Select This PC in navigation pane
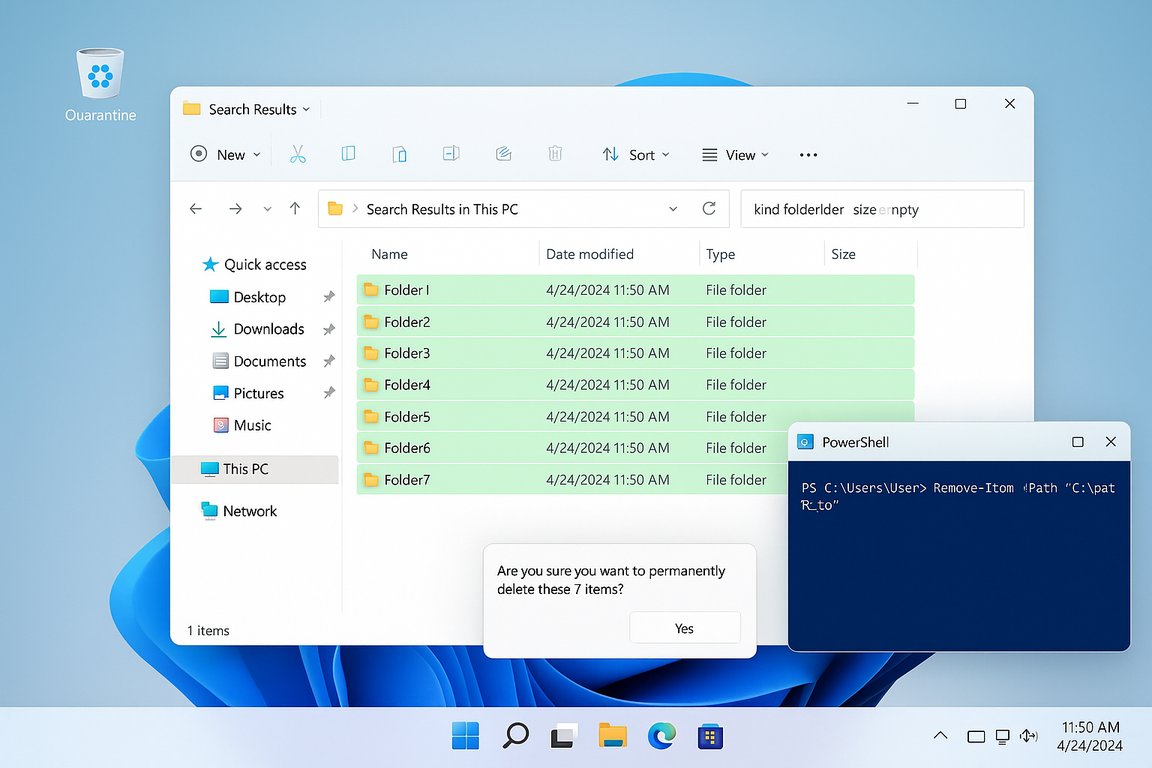The image size is (1152, 768). pyautogui.click(x=245, y=469)
